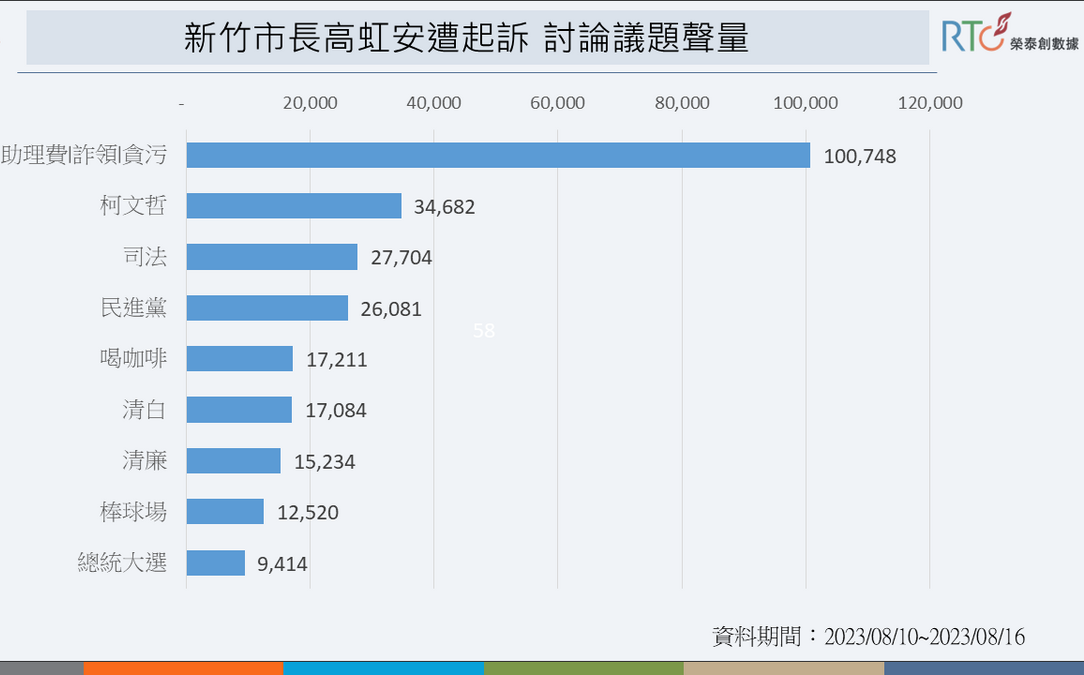
Task: Select the green strip in the bottom color bar
Action: click(x=583, y=668)
